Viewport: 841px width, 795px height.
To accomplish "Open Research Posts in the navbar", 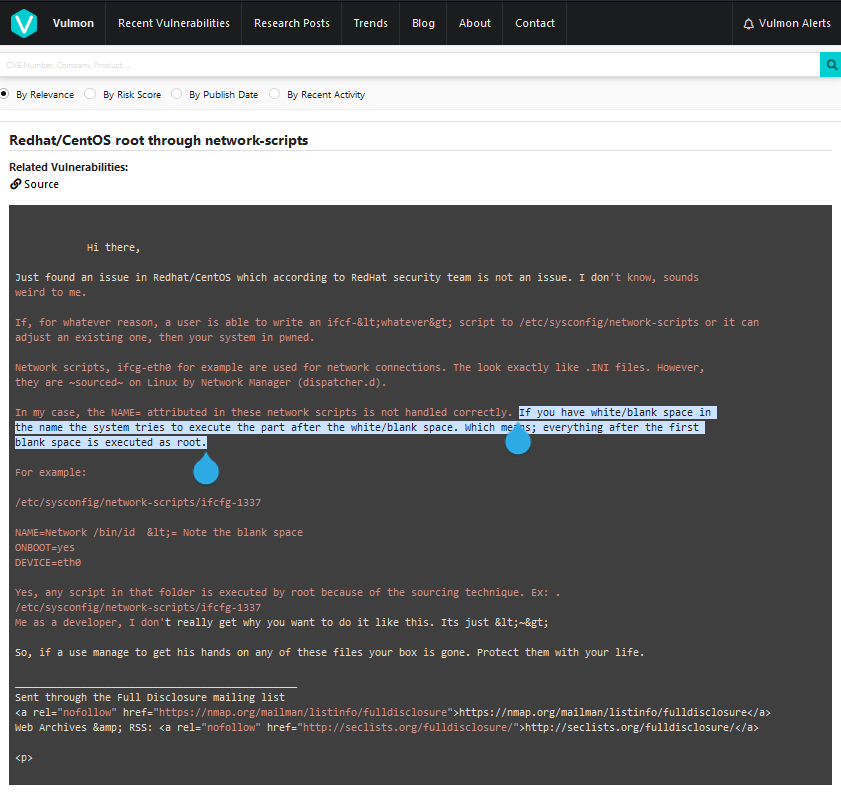I will click(x=292, y=23).
